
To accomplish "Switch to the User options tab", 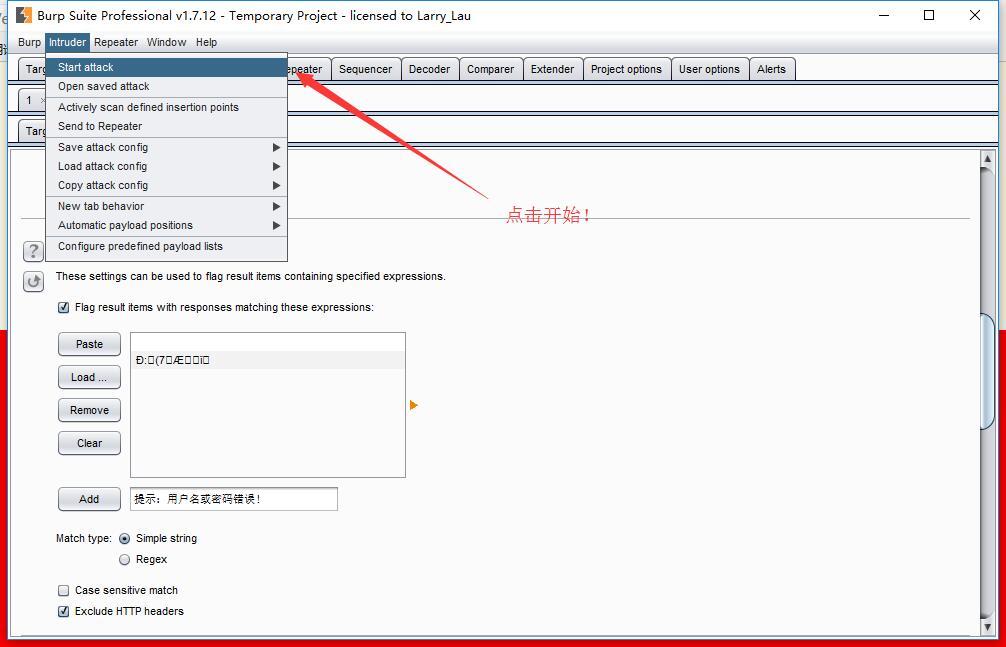I will pyautogui.click(x=710, y=69).
